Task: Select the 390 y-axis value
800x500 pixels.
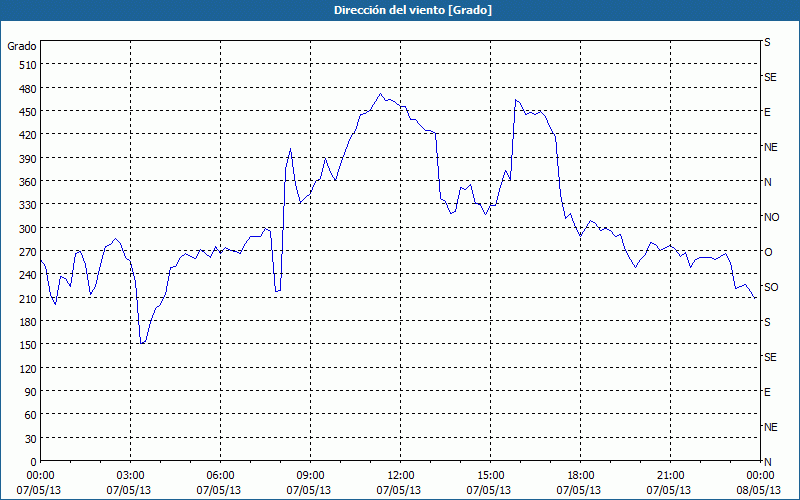Action: click(x=29, y=159)
